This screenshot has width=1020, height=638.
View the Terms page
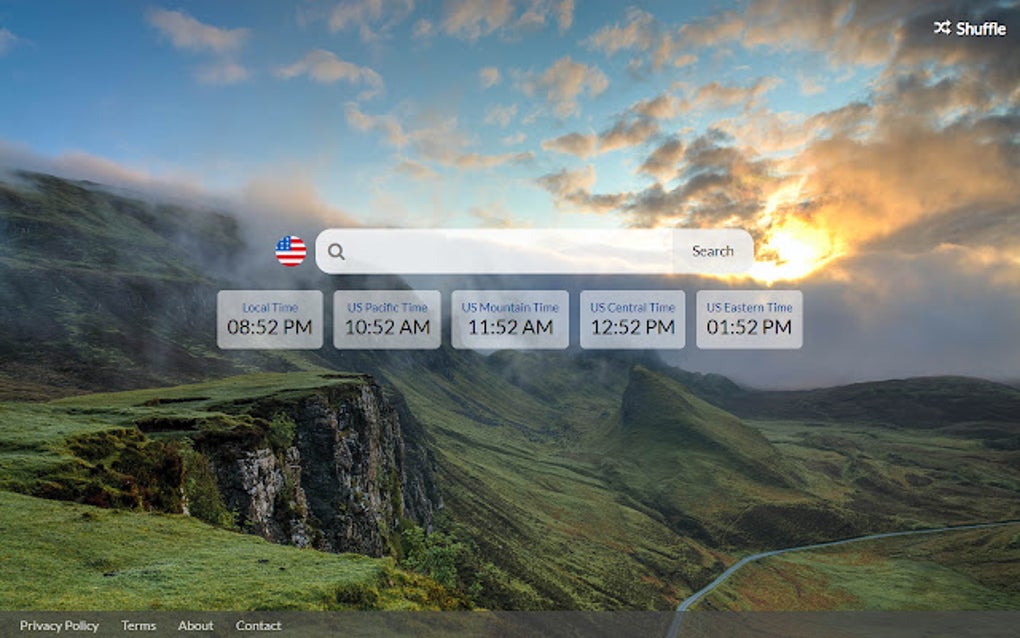(x=137, y=625)
